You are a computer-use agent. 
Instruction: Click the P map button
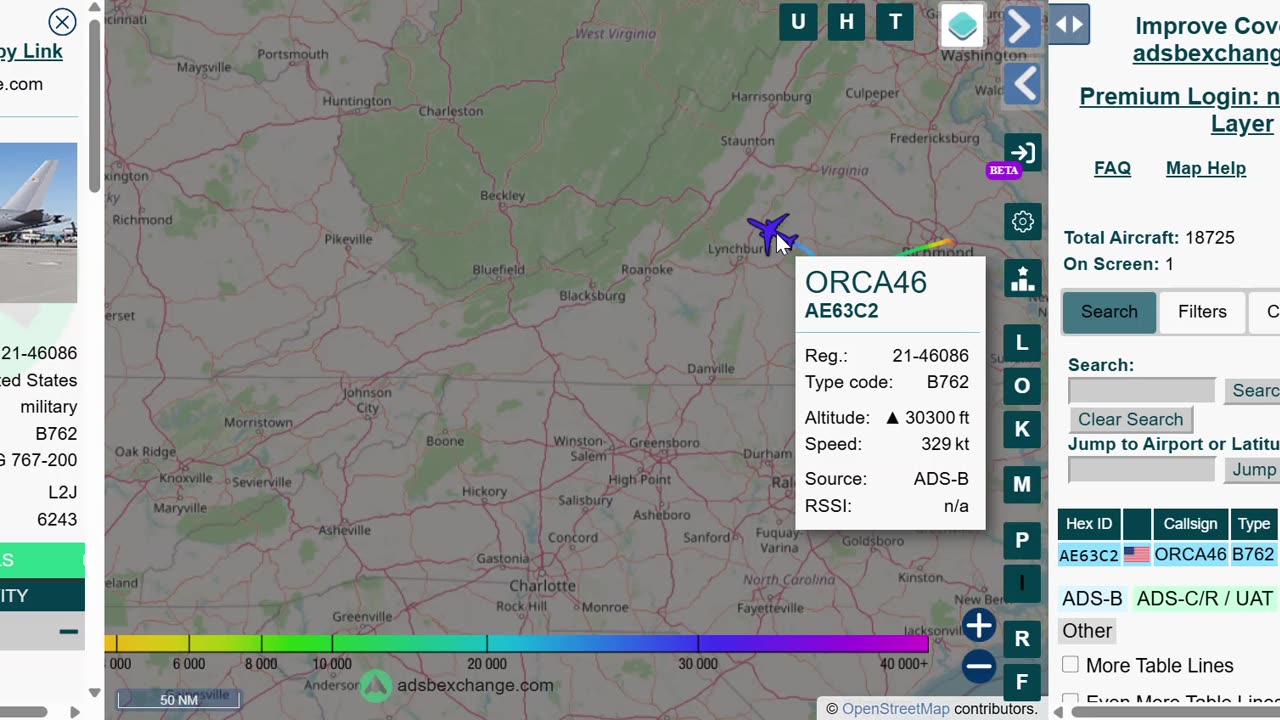pyautogui.click(x=1022, y=540)
